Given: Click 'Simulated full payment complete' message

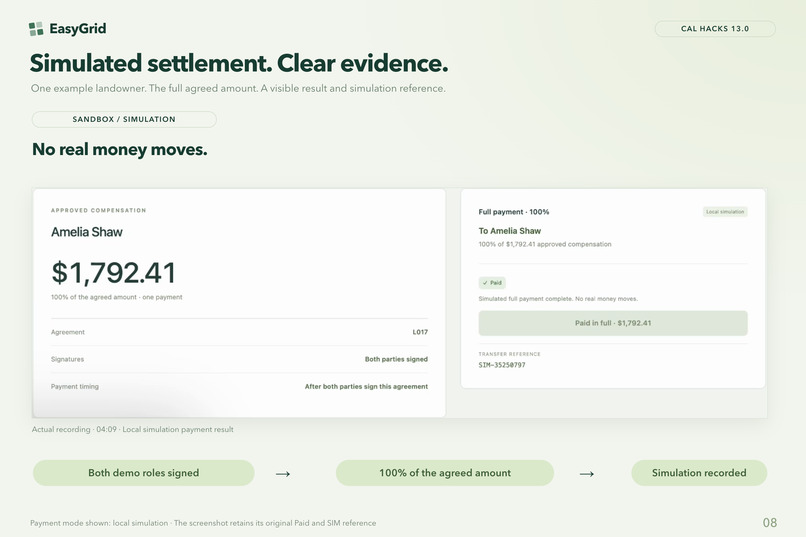Looking at the screenshot, I should pyautogui.click(x=558, y=299).
